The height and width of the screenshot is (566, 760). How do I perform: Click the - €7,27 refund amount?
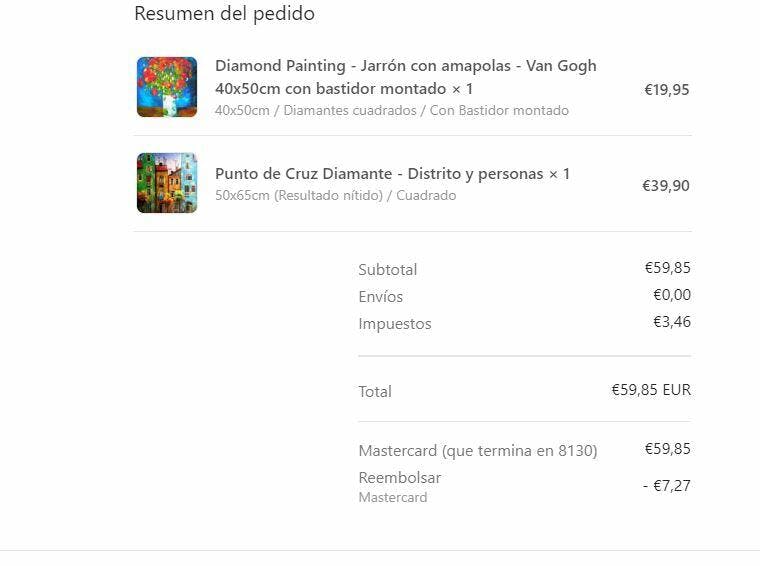click(667, 486)
